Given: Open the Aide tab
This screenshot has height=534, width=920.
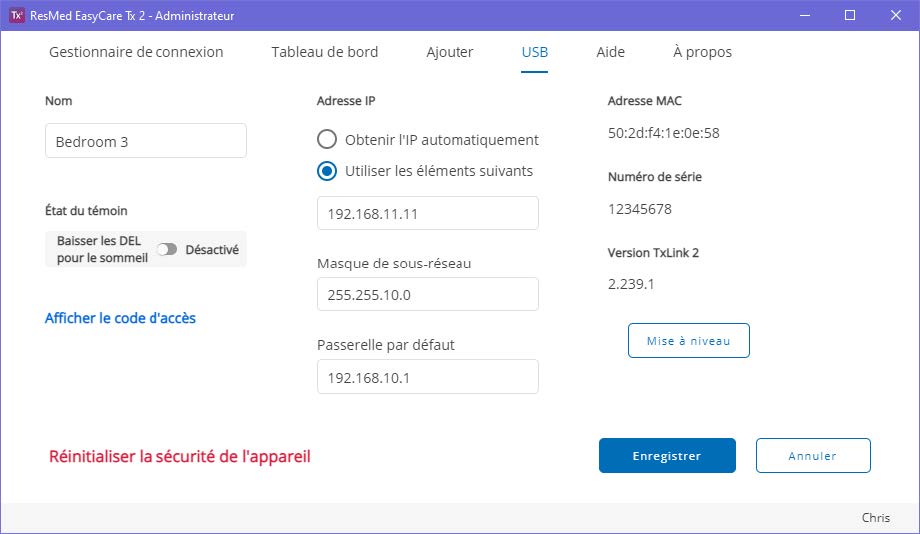Looking at the screenshot, I should click(x=610, y=52).
